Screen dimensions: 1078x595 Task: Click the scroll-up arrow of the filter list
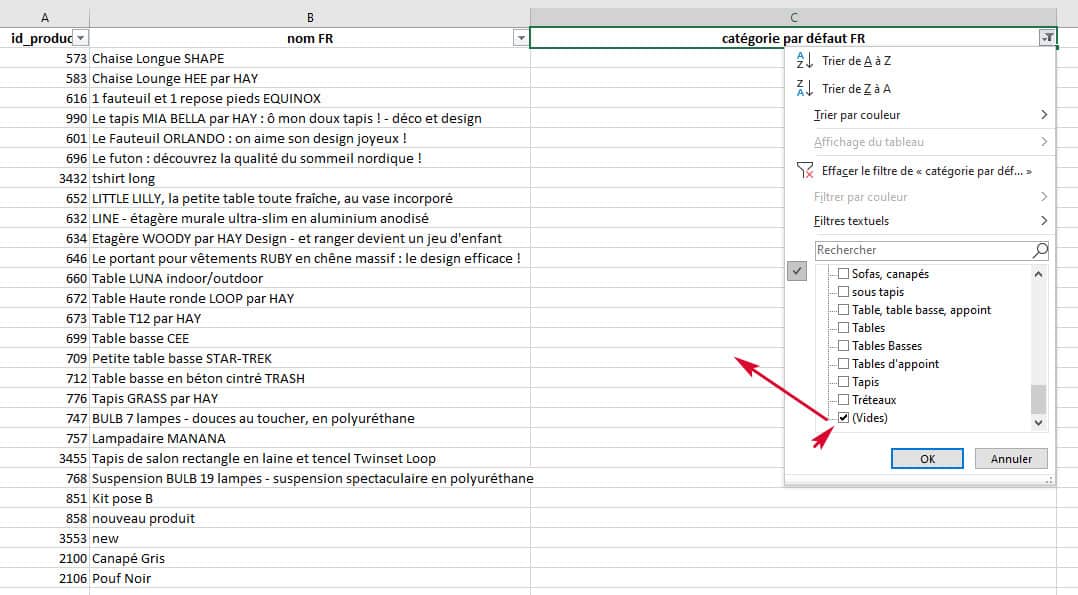pyautogui.click(x=1038, y=274)
